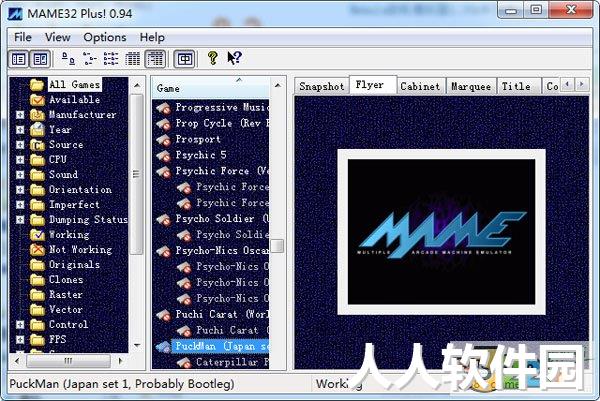Click the folder pane horizontal scrollbar thumb

pyautogui.click(x=68, y=361)
